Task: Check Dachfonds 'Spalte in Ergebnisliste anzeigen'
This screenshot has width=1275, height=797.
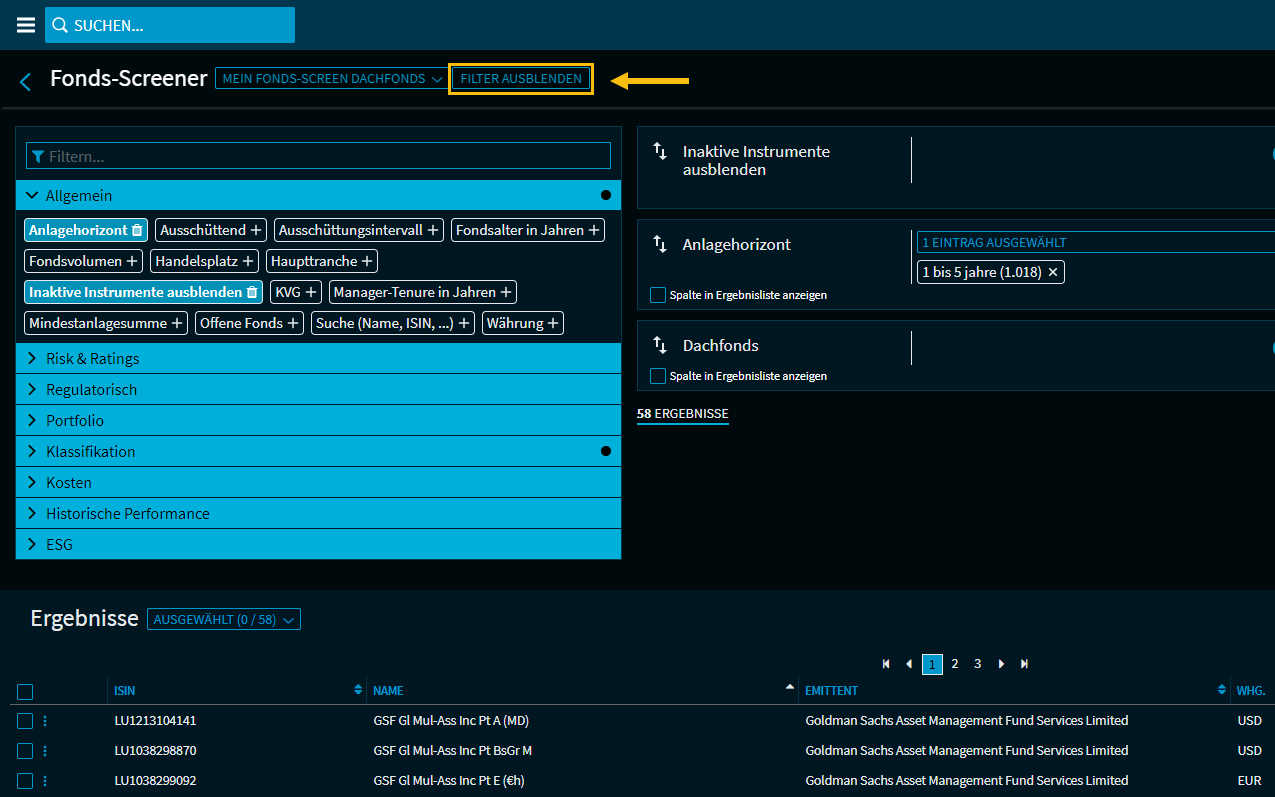Action: coord(657,376)
